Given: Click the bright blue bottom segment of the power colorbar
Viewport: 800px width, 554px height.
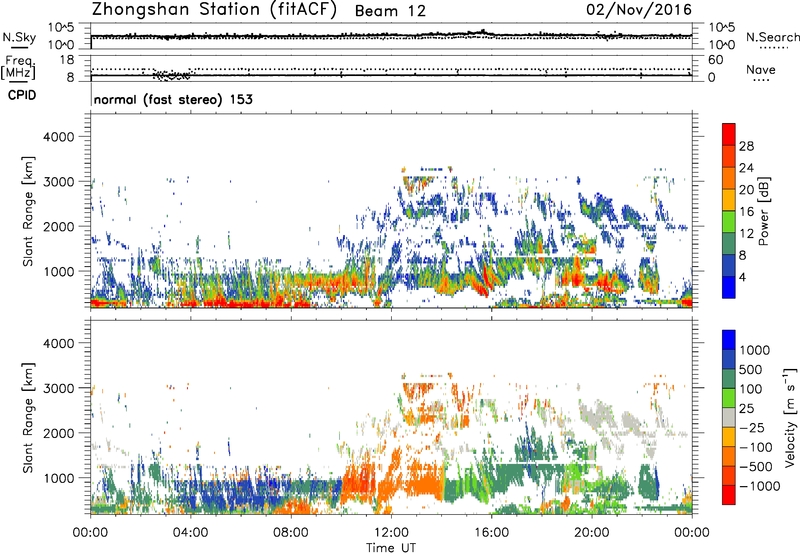Looking at the screenshot, I should click(729, 287).
